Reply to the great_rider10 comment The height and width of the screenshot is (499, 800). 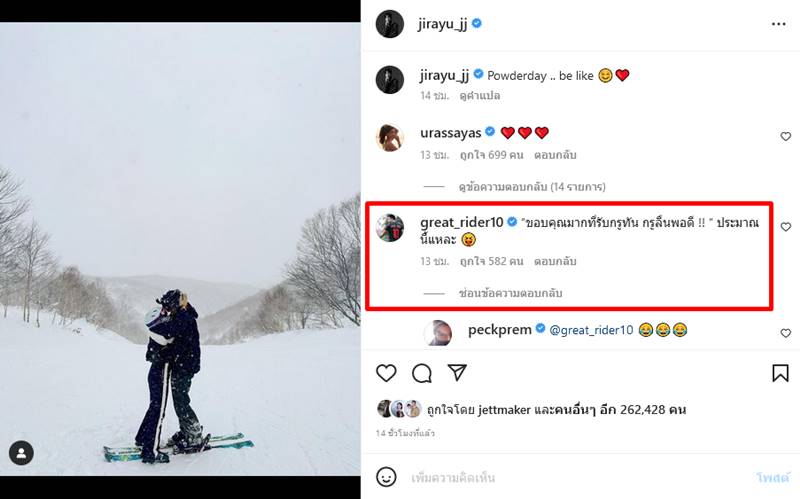(x=555, y=261)
